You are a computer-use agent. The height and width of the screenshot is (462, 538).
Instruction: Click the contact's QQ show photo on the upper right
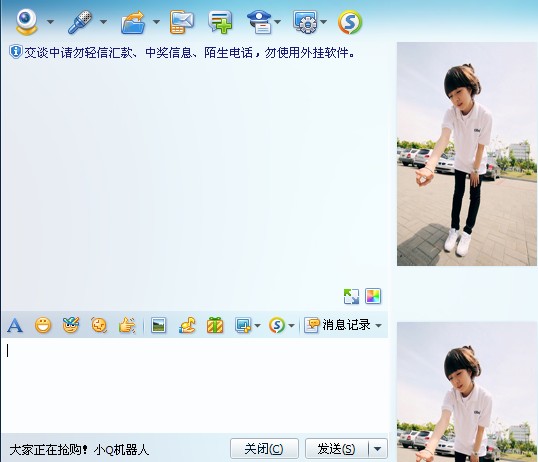click(467, 154)
